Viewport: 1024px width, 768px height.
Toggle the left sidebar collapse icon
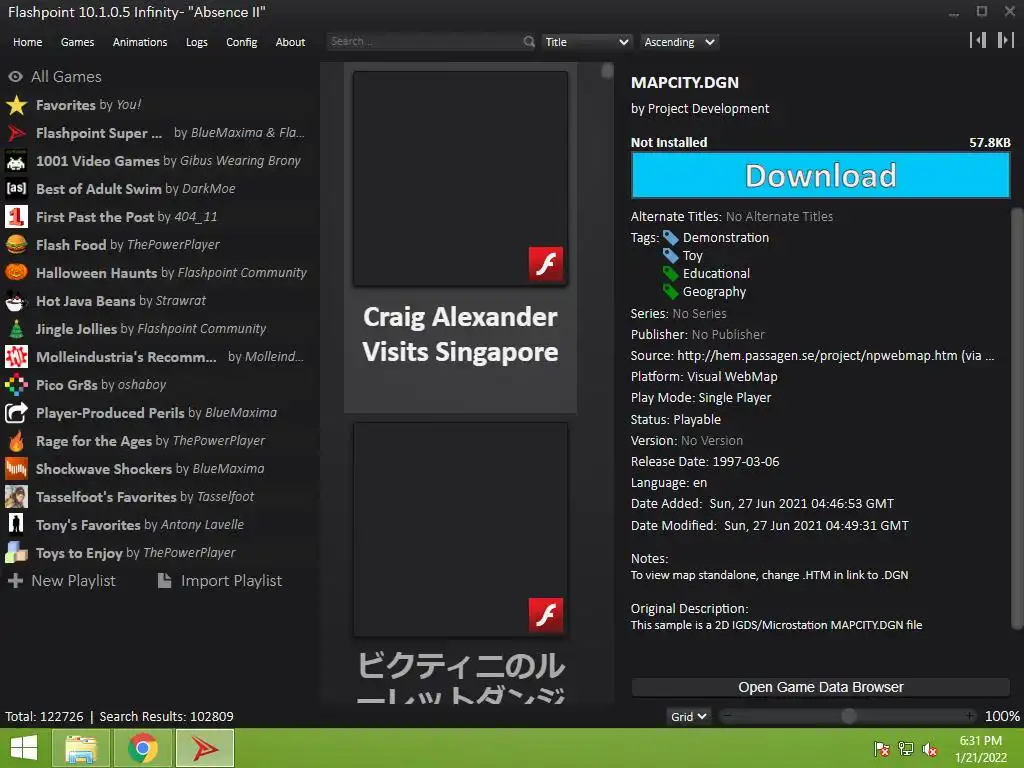978,40
